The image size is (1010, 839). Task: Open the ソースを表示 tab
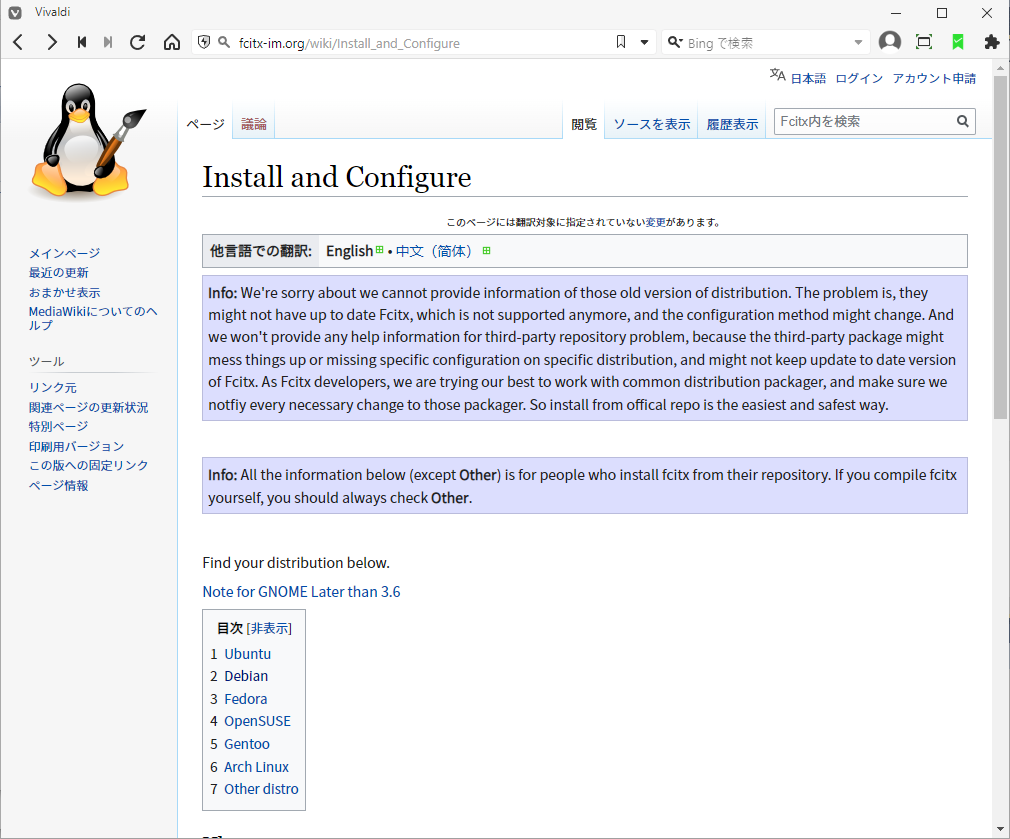coord(650,124)
